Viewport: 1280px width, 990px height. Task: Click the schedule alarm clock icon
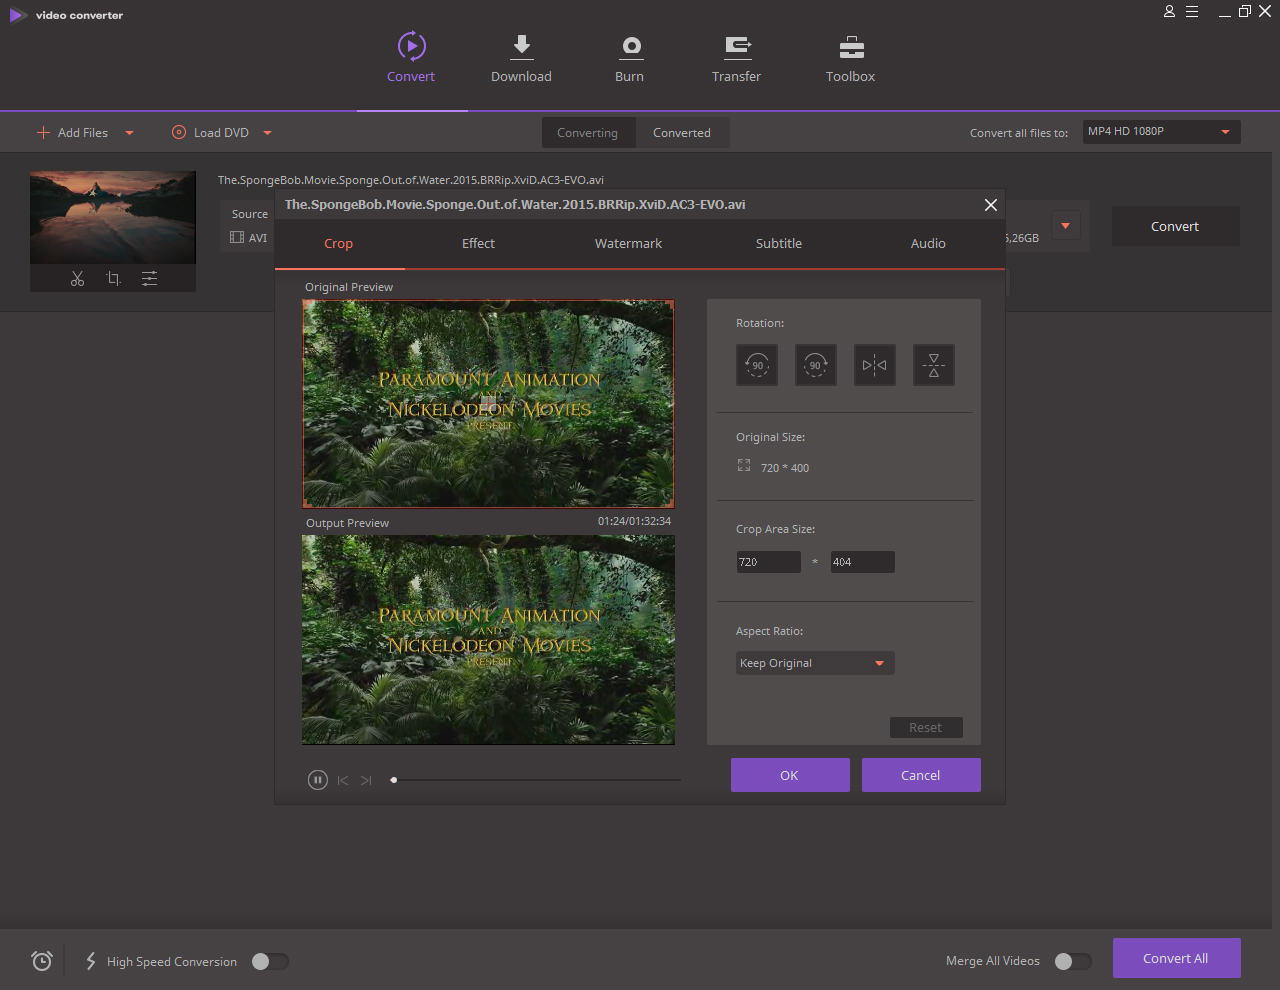coord(41,961)
